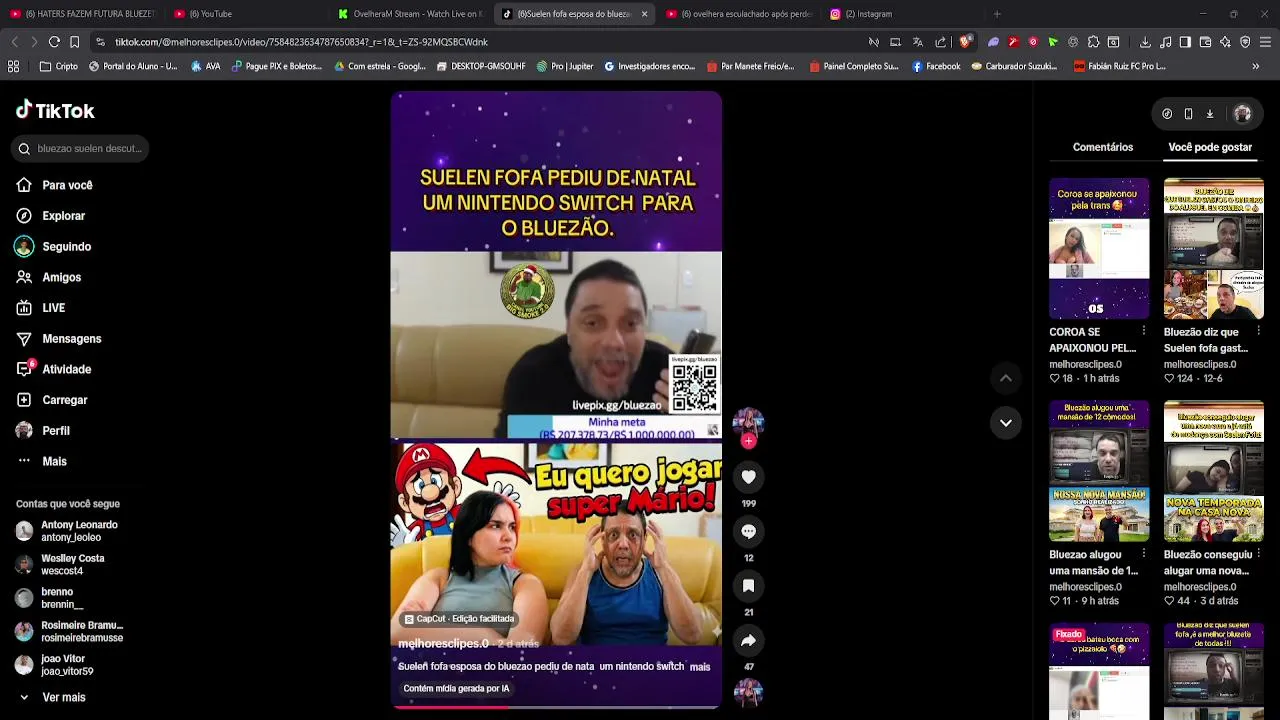Viewport: 1280px width, 720px height.
Task: Click get app phone icon
Action: click(1188, 114)
